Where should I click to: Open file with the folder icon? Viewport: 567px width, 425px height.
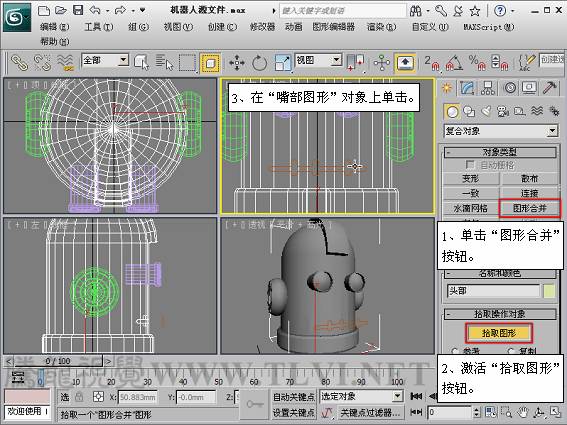click(x=61, y=10)
